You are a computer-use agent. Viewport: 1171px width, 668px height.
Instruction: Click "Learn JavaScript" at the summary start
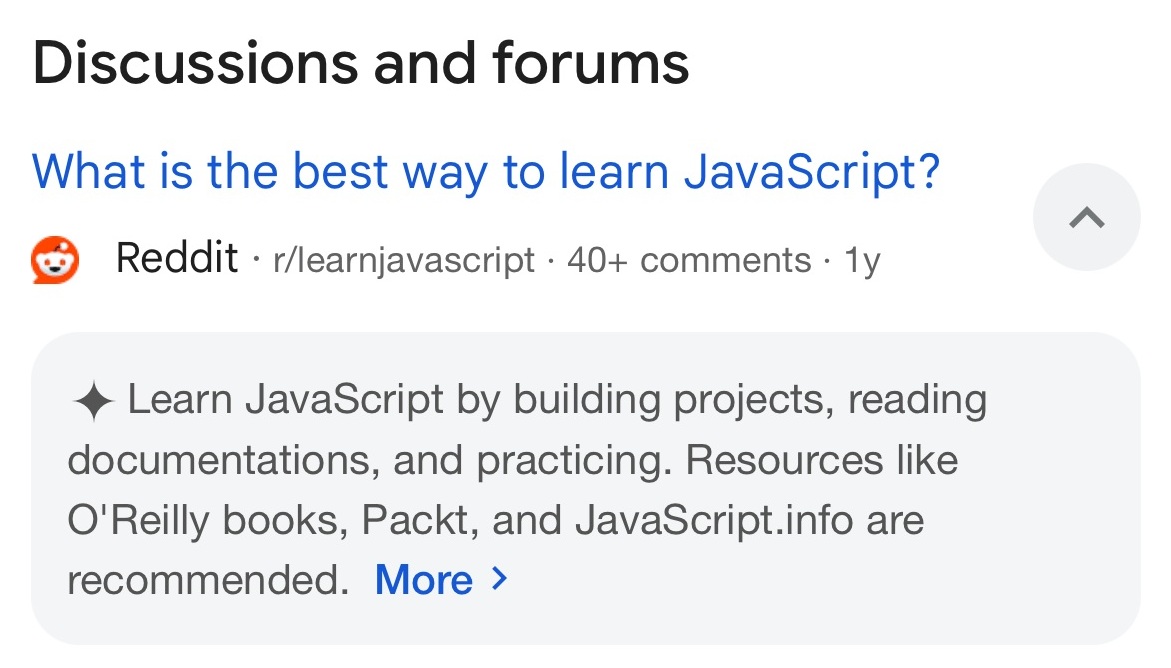286,401
